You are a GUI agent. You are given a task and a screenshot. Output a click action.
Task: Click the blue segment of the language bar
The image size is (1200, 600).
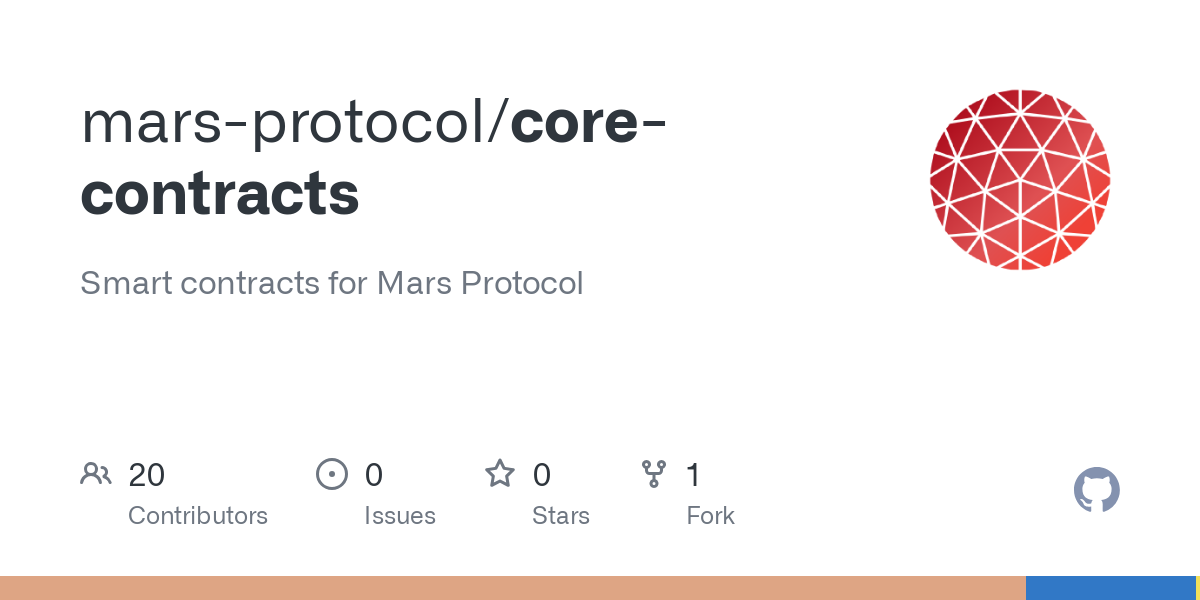1110,588
